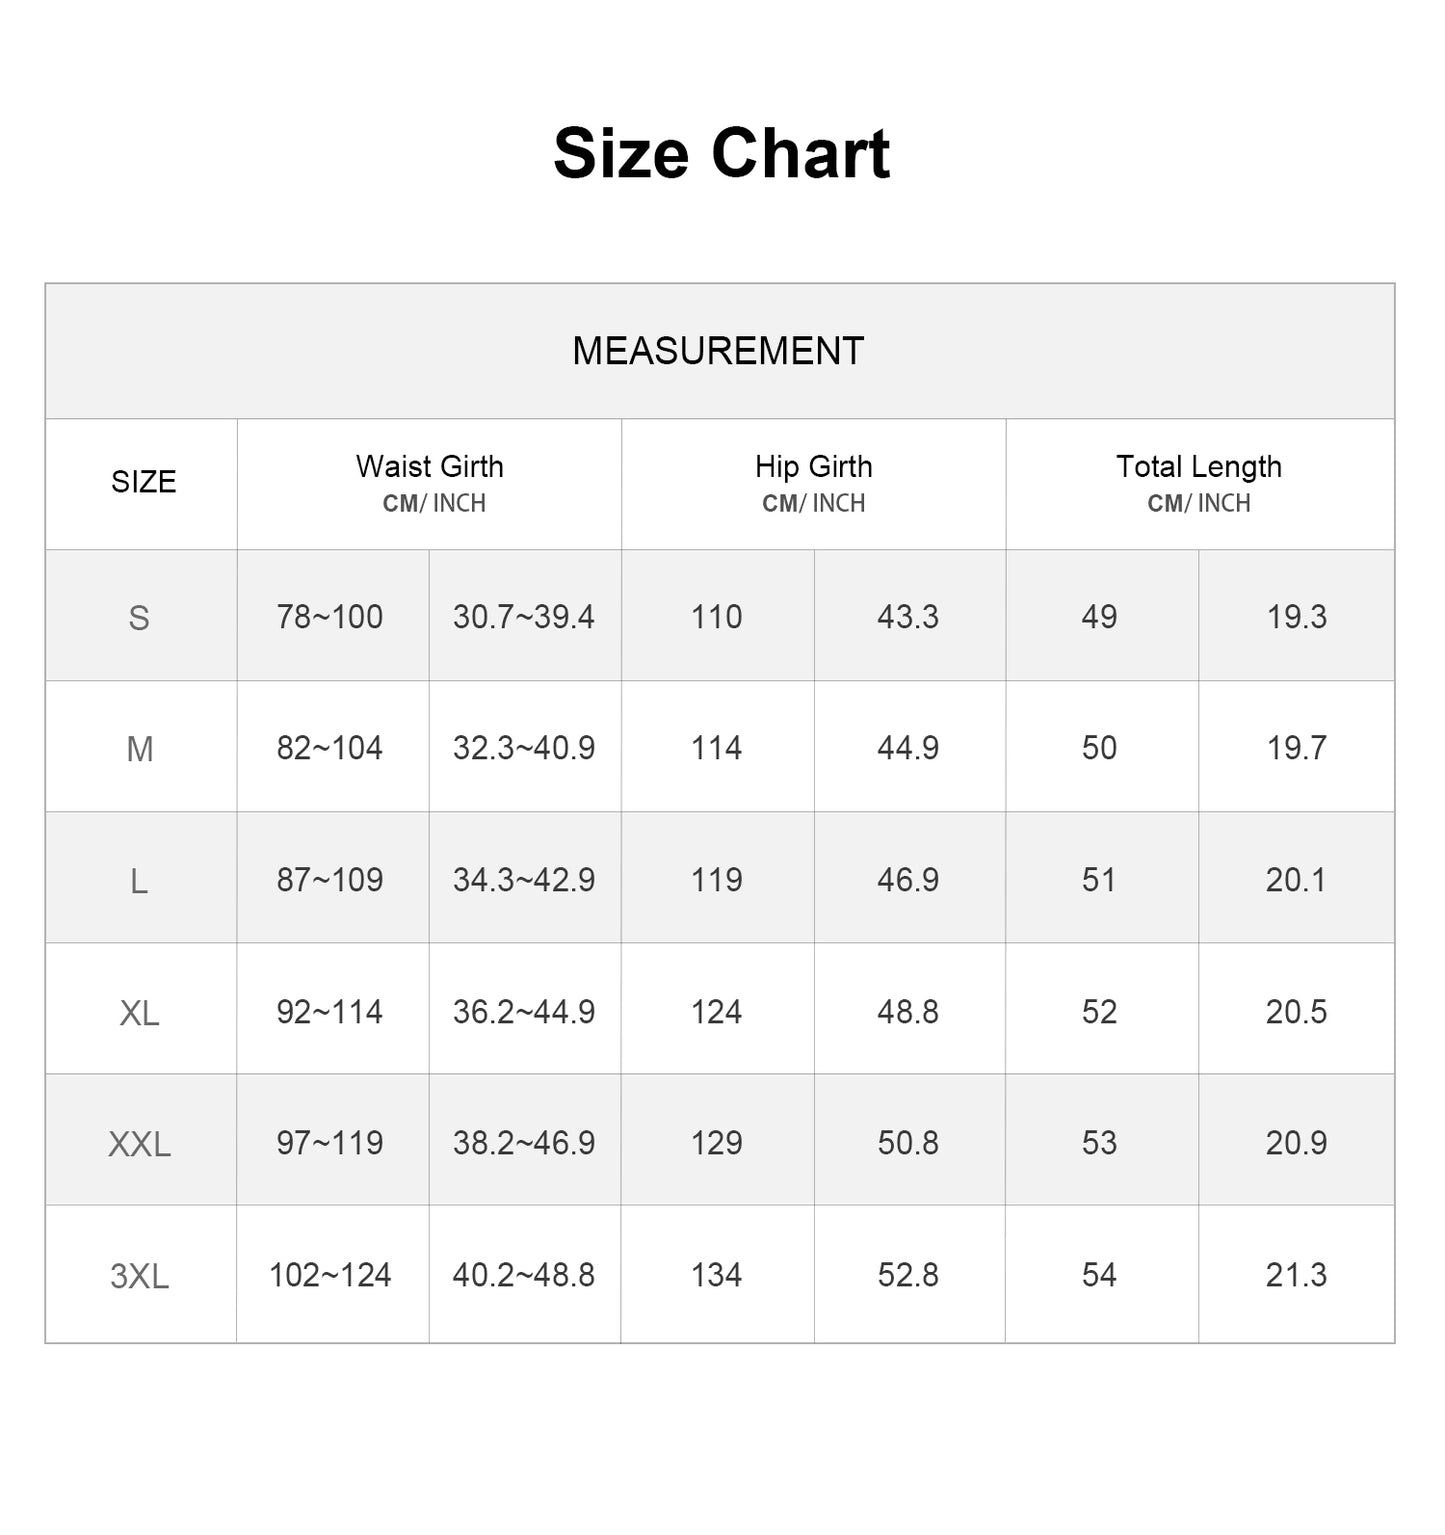Click the MEASUREMENT header row
This screenshot has height=1535, width=1445.
point(718,351)
